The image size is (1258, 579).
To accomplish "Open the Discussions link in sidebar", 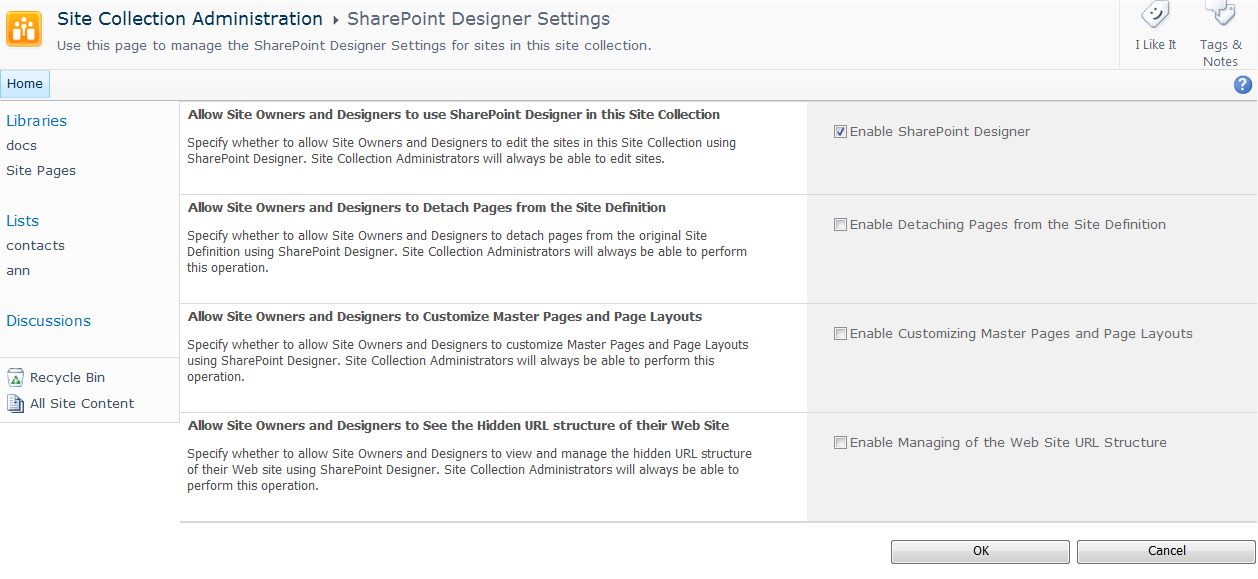I will tap(49, 321).
